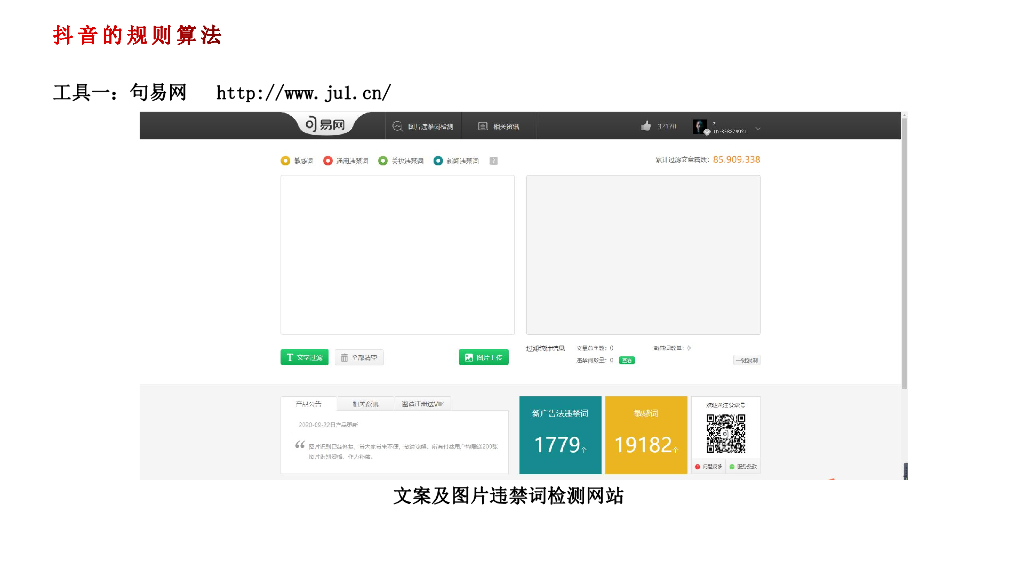This screenshot has width=1024, height=576.
Task: Focus the left text input box
Action: tap(398, 255)
